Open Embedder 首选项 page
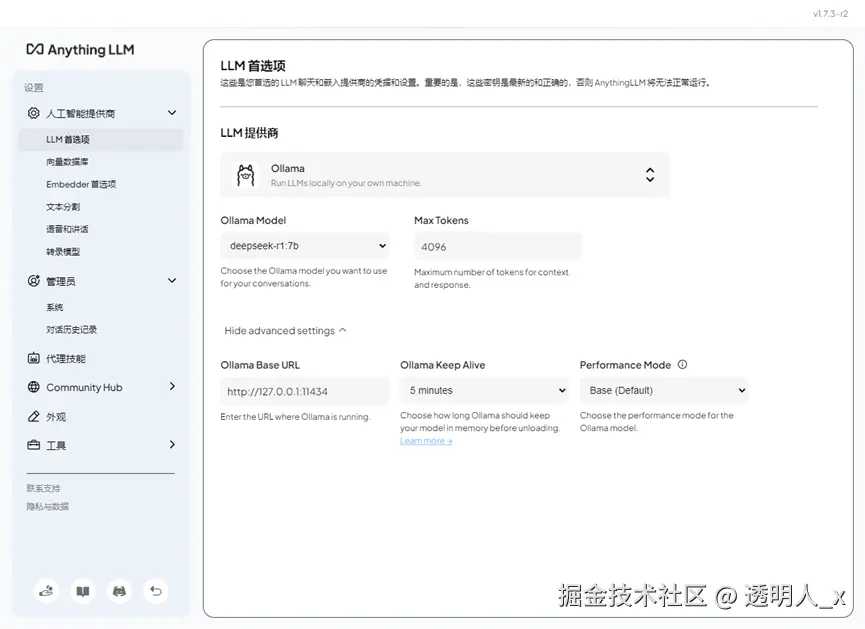This screenshot has height=629, width=865. pos(81,184)
